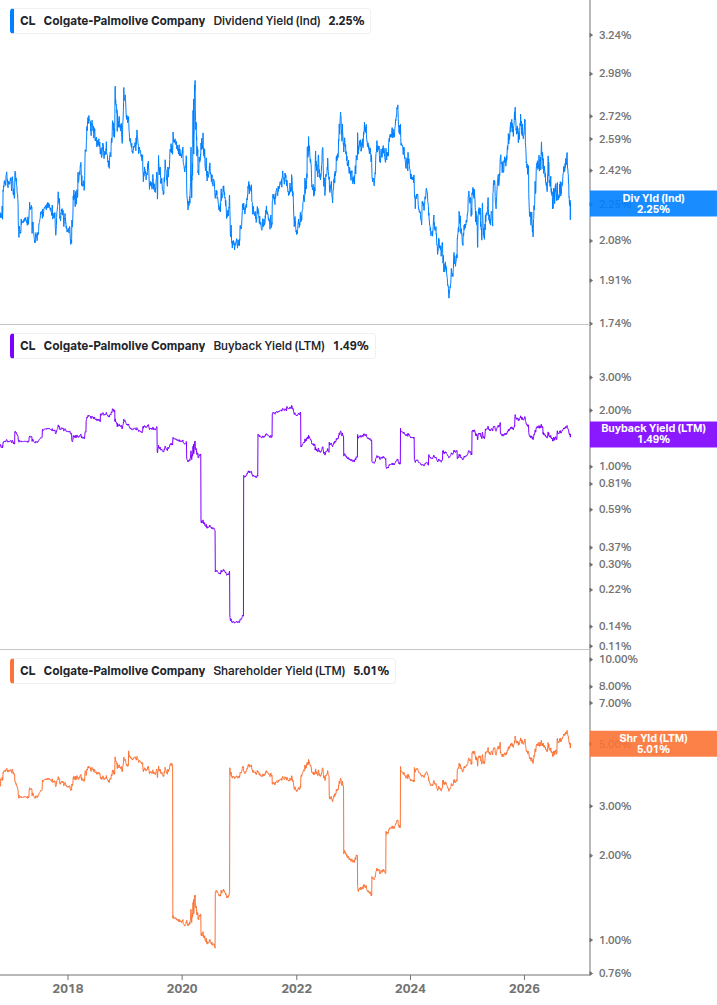
Task: Click the 1.91% dividend yield axis label
Action: pyautogui.click(x=615, y=280)
